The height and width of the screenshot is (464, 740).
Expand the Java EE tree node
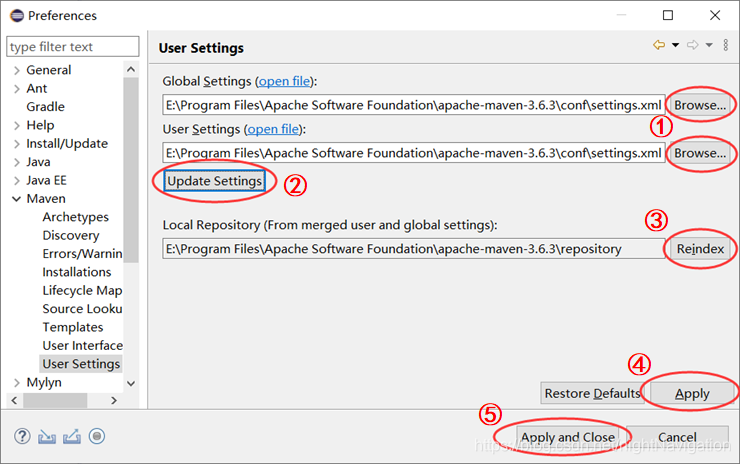(x=17, y=181)
